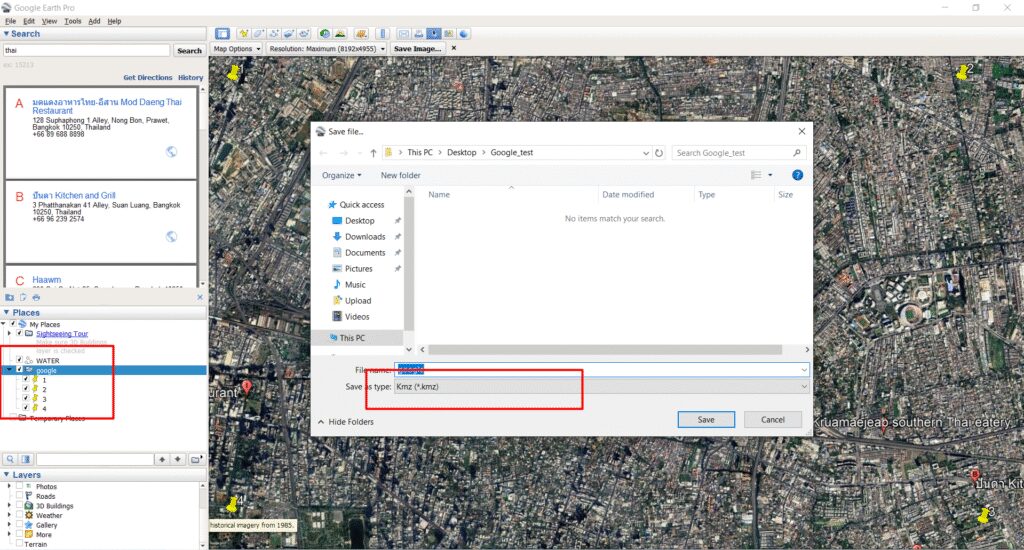The width and height of the screenshot is (1024, 550).
Task: Click the refresh icon in Save dialog address bar
Action: point(659,153)
